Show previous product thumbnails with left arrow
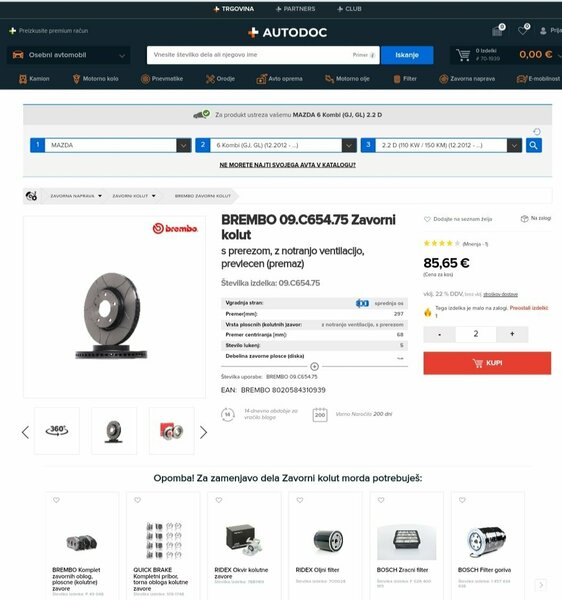 (x=25, y=432)
